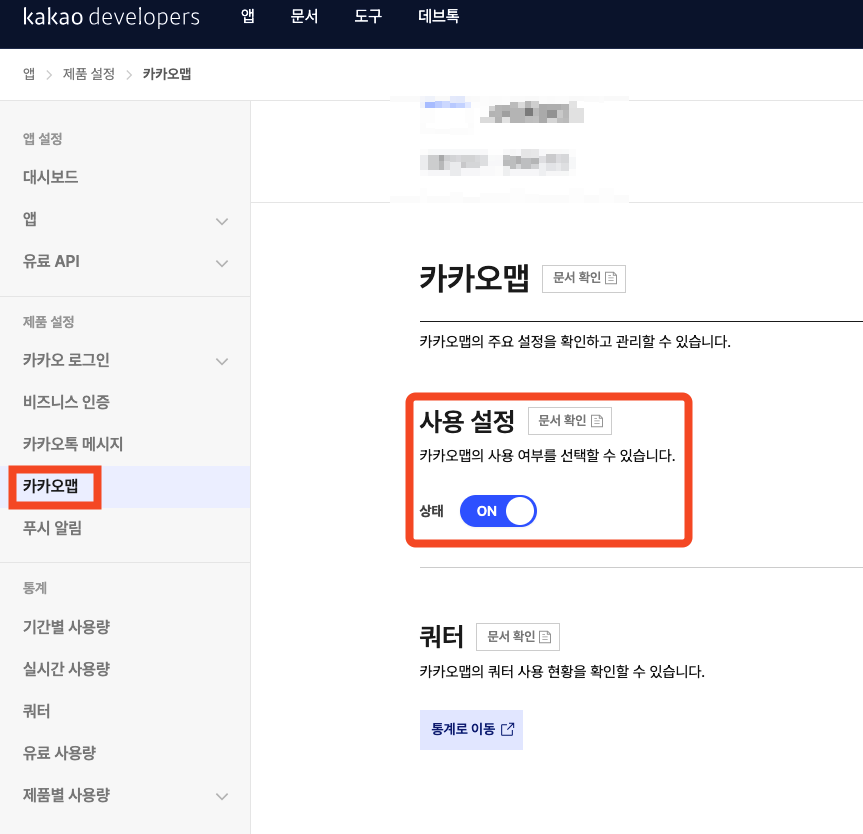Click the 제품 설정 section label in sidebar
This screenshot has width=863, height=834.
coord(48,321)
